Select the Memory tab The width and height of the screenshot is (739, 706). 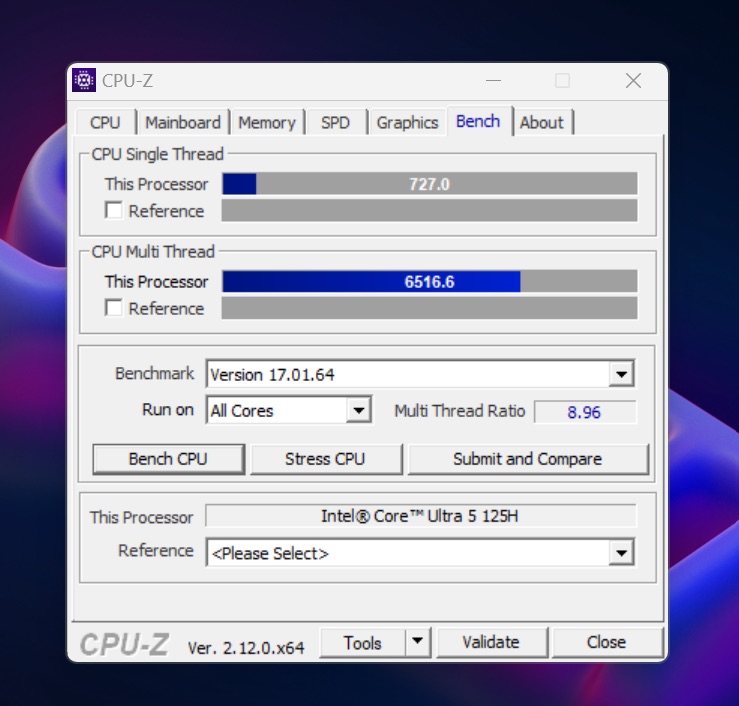267,123
